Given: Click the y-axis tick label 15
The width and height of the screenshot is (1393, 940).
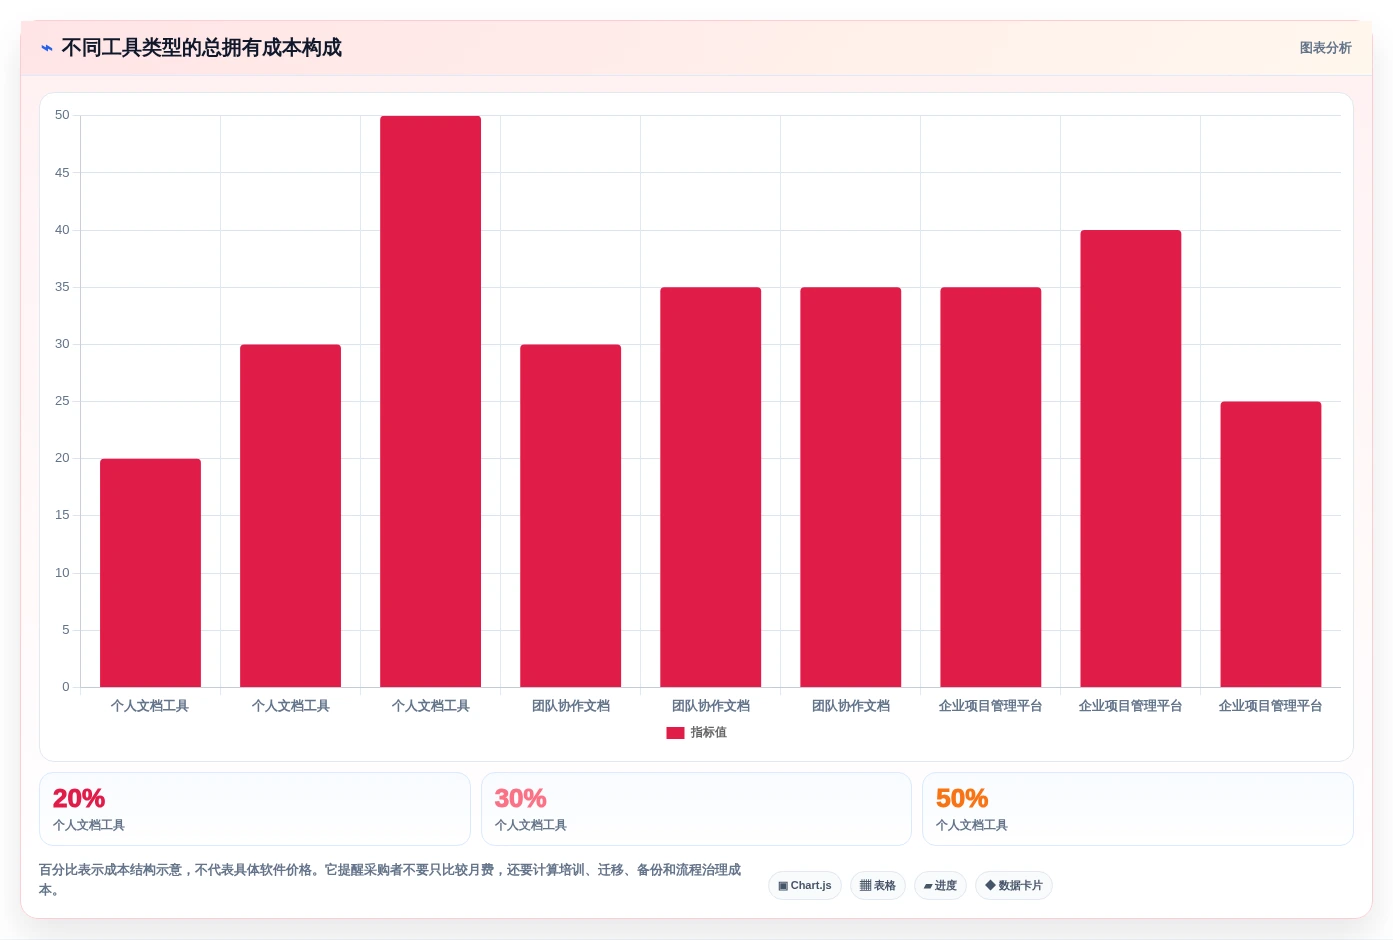Looking at the screenshot, I should pos(63,515).
